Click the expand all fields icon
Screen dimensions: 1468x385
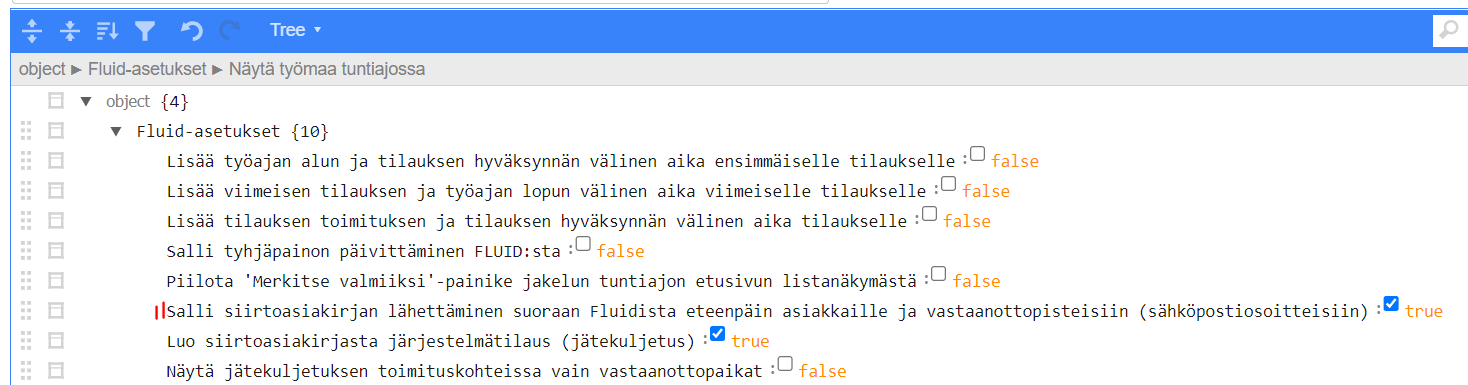32,31
